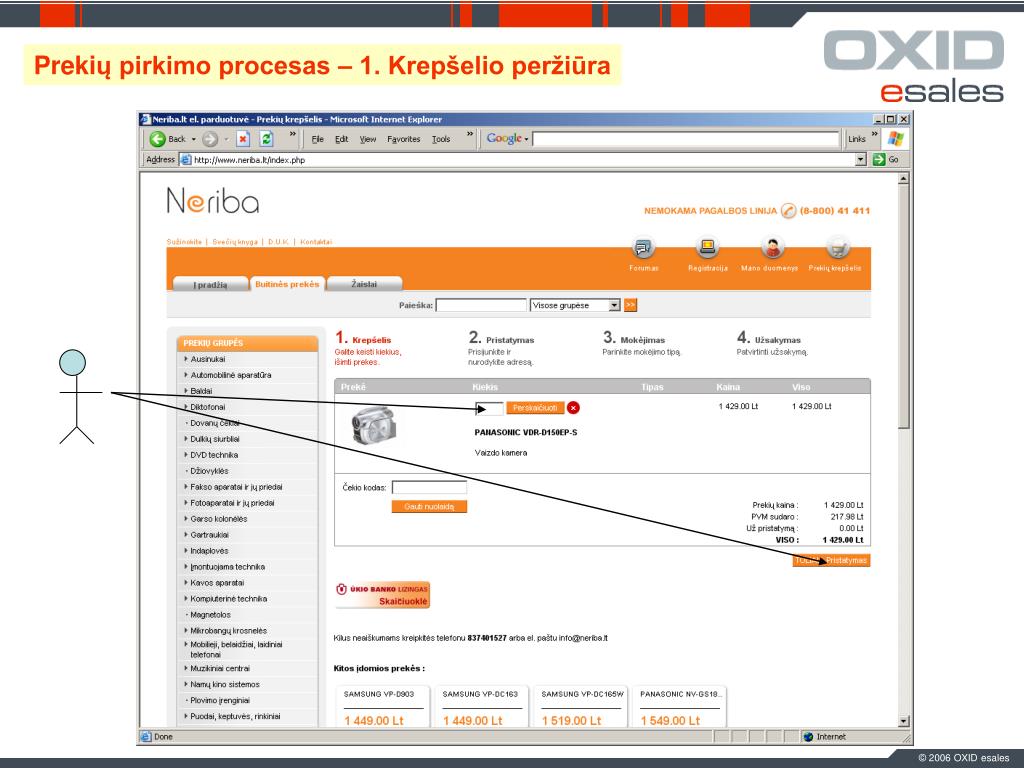This screenshot has height=768, width=1024.
Task: Click the page icon in address bar
Action: coord(185,159)
